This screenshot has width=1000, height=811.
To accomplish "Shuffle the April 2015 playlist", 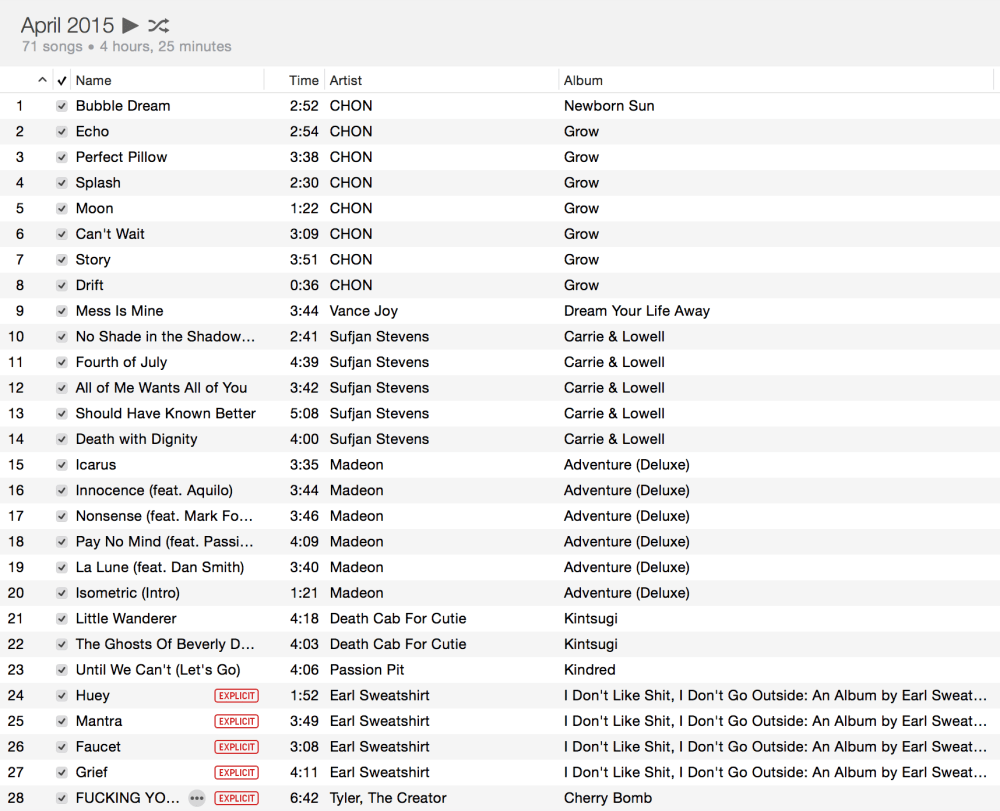I will tap(158, 25).
